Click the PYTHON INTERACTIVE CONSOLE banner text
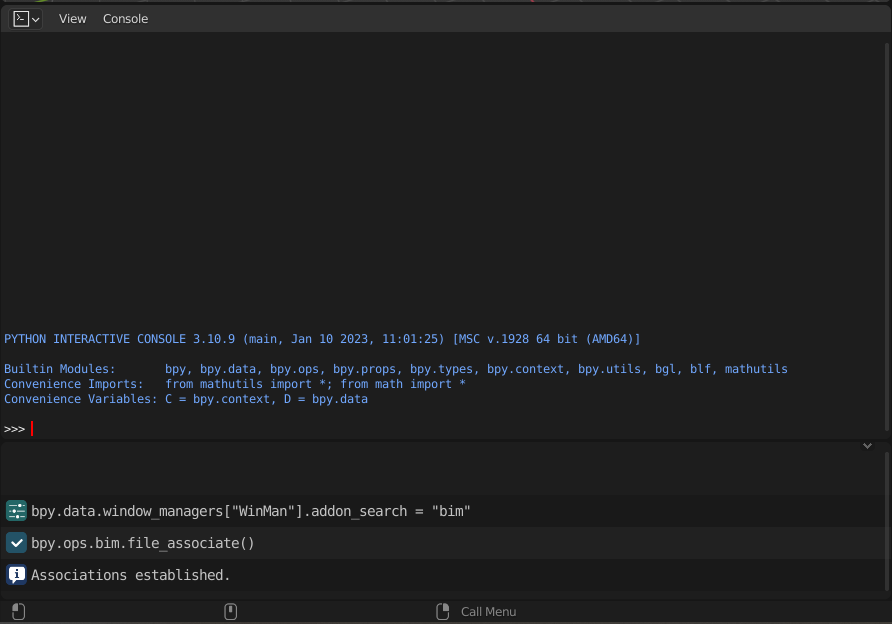The image size is (892, 624). coord(200,338)
